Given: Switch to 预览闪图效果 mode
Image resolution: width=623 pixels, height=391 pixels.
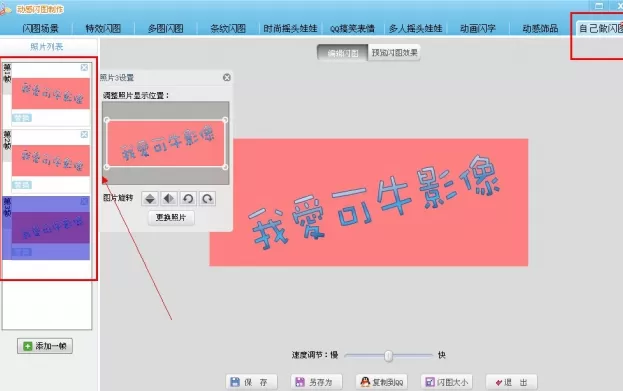Looking at the screenshot, I should click(x=394, y=53).
